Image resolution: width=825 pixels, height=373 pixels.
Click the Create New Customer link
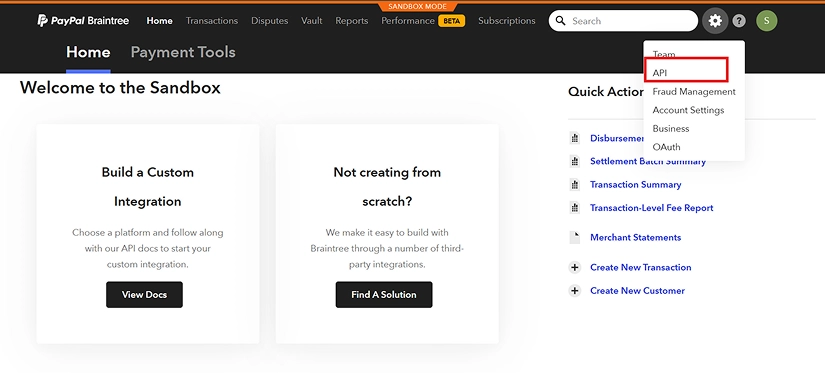(638, 290)
